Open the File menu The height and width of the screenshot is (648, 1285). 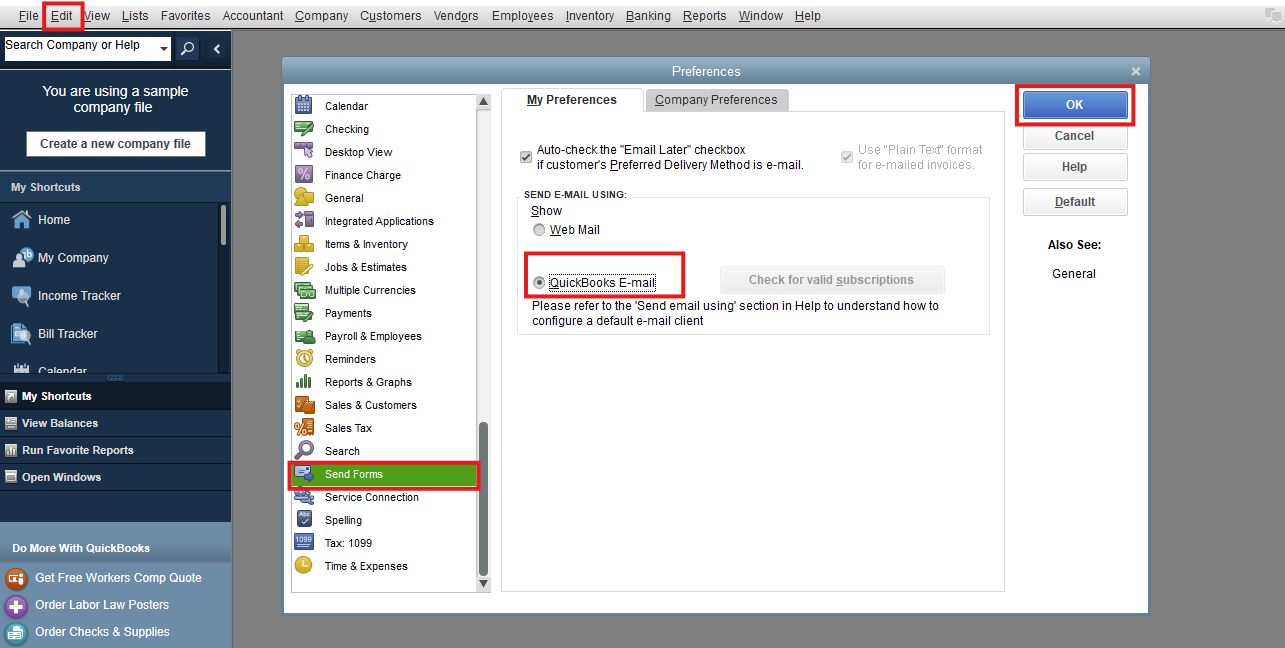[29, 16]
